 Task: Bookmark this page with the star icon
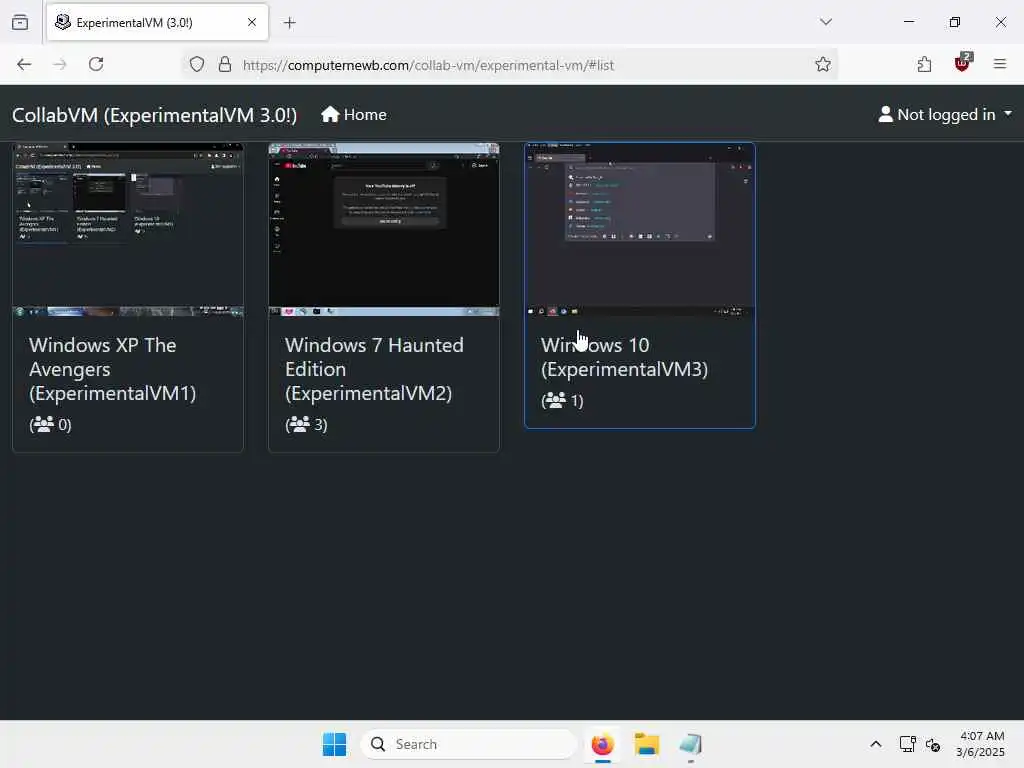tap(823, 64)
